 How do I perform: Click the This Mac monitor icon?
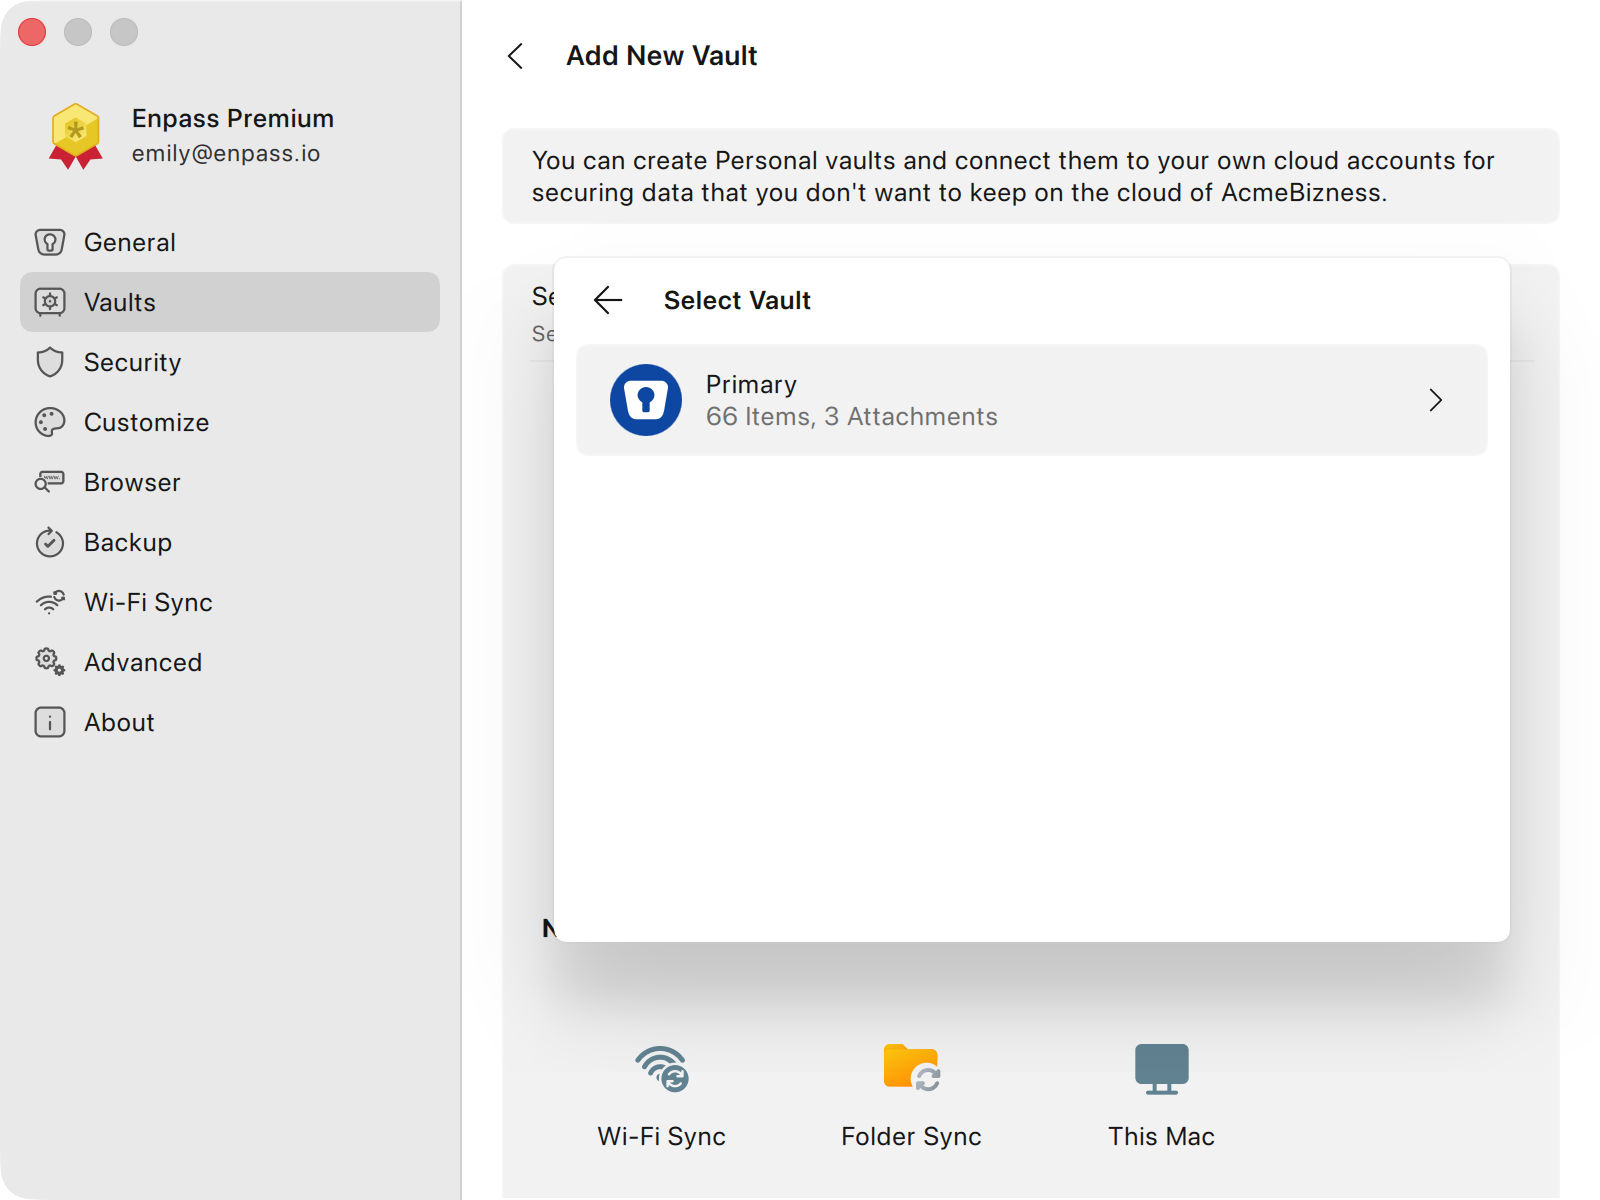pos(1162,1069)
